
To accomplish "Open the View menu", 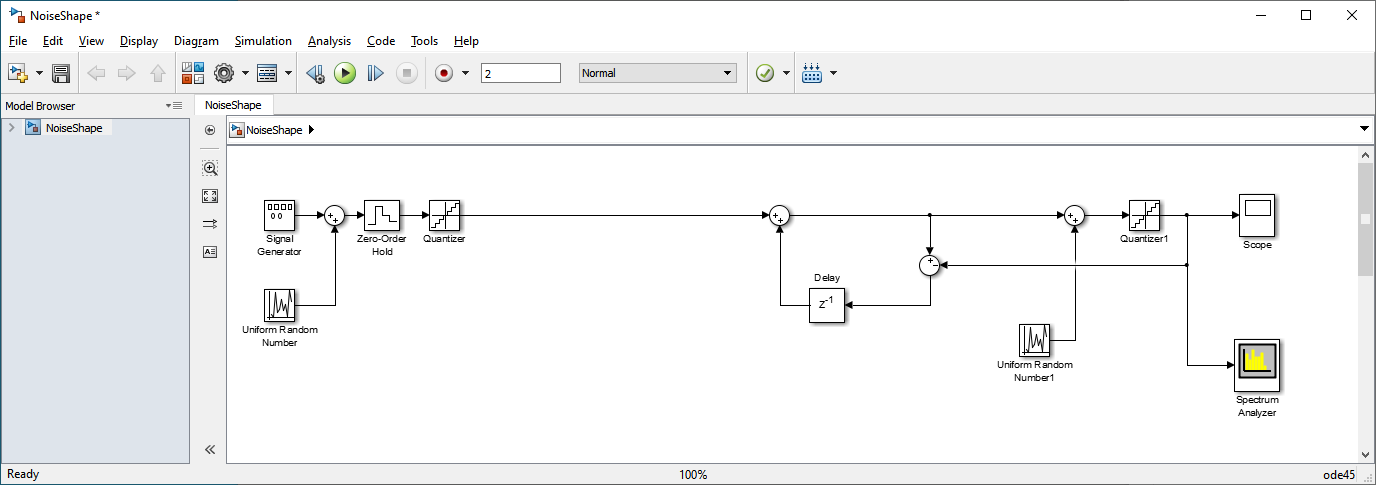I will (x=91, y=41).
